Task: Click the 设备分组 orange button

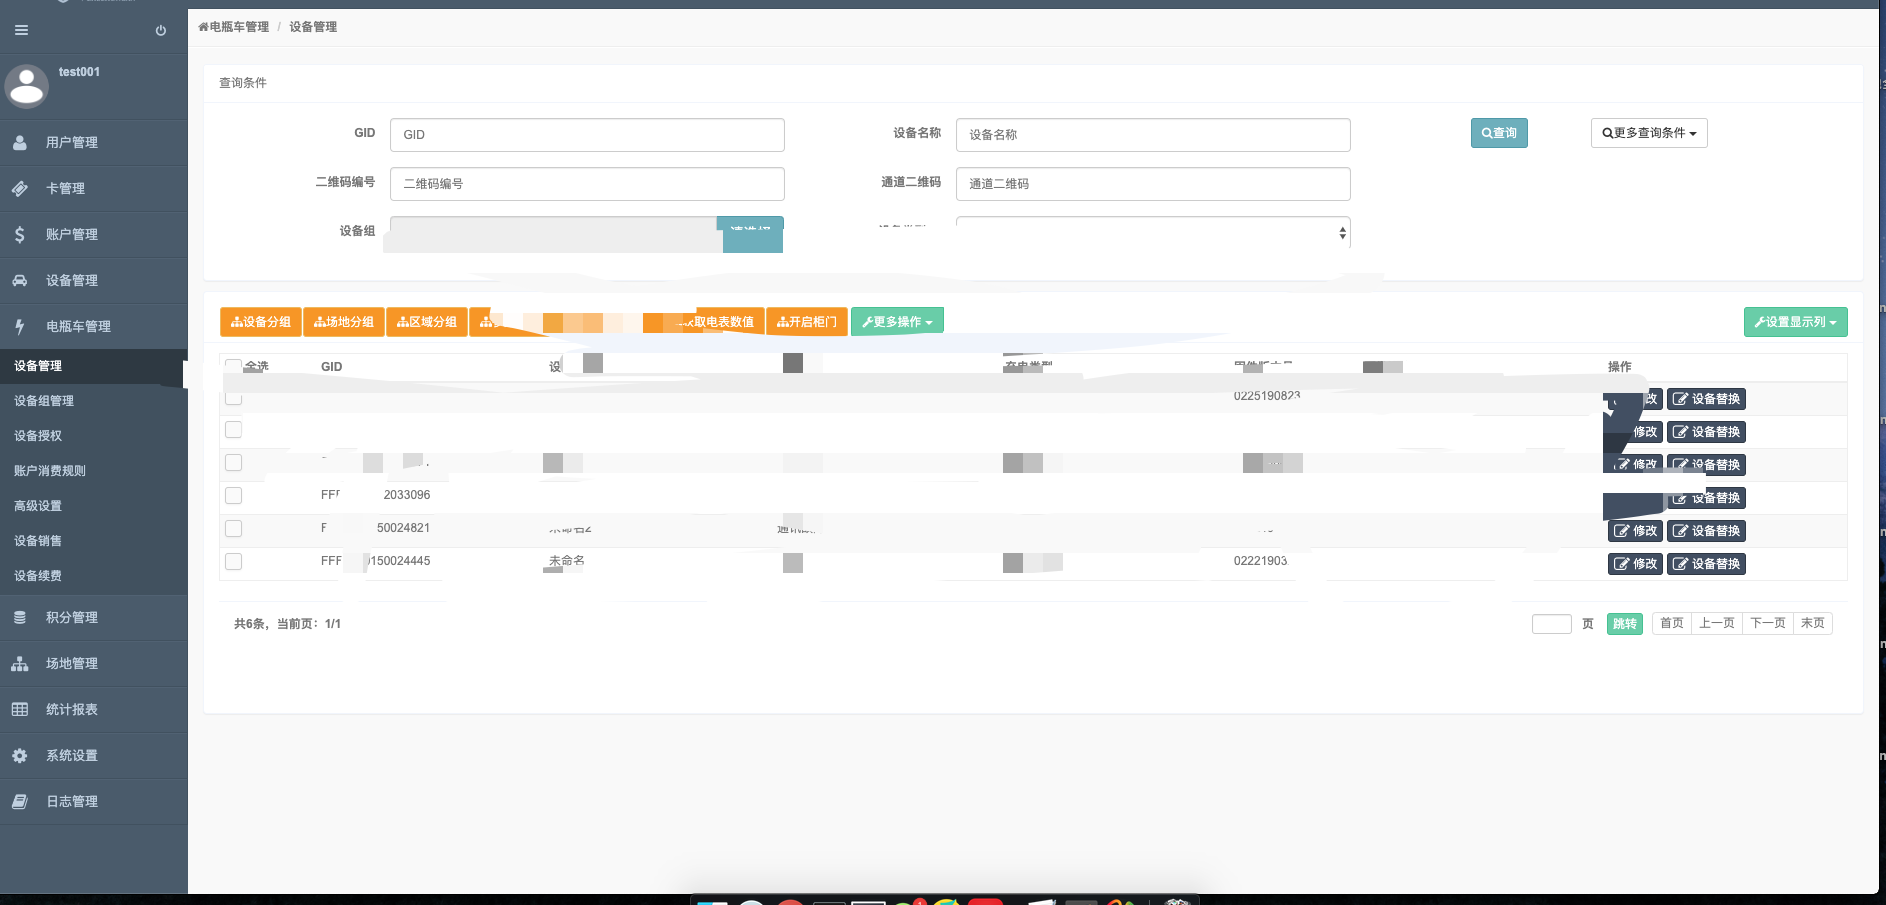Action: pos(261,322)
